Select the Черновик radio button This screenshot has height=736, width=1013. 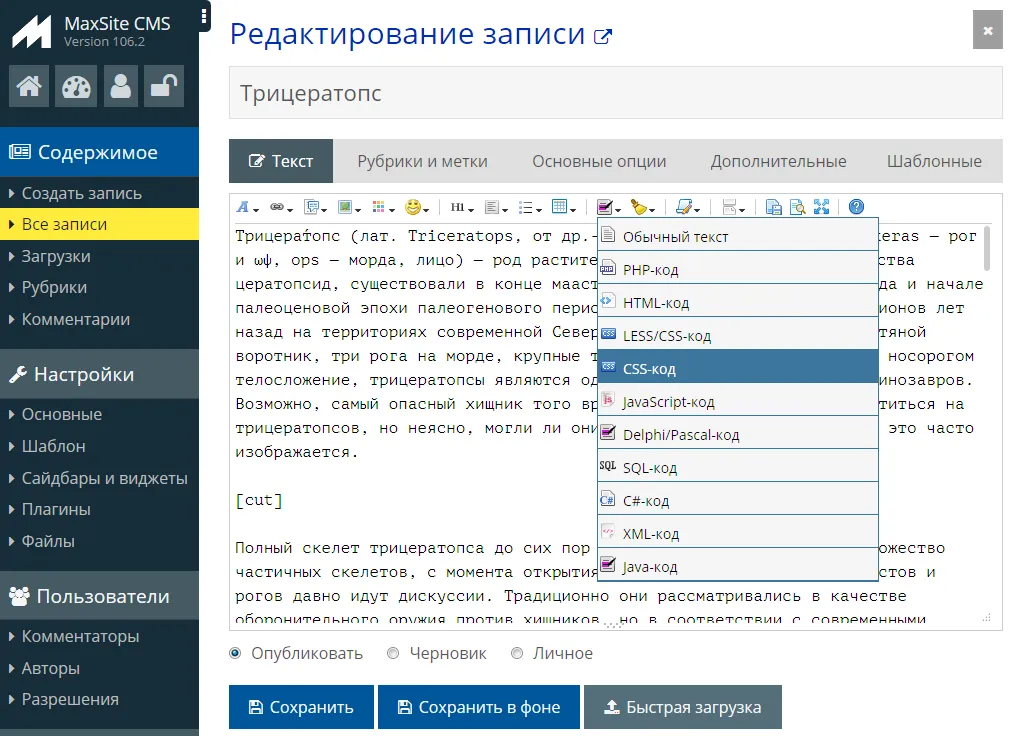click(393, 653)
